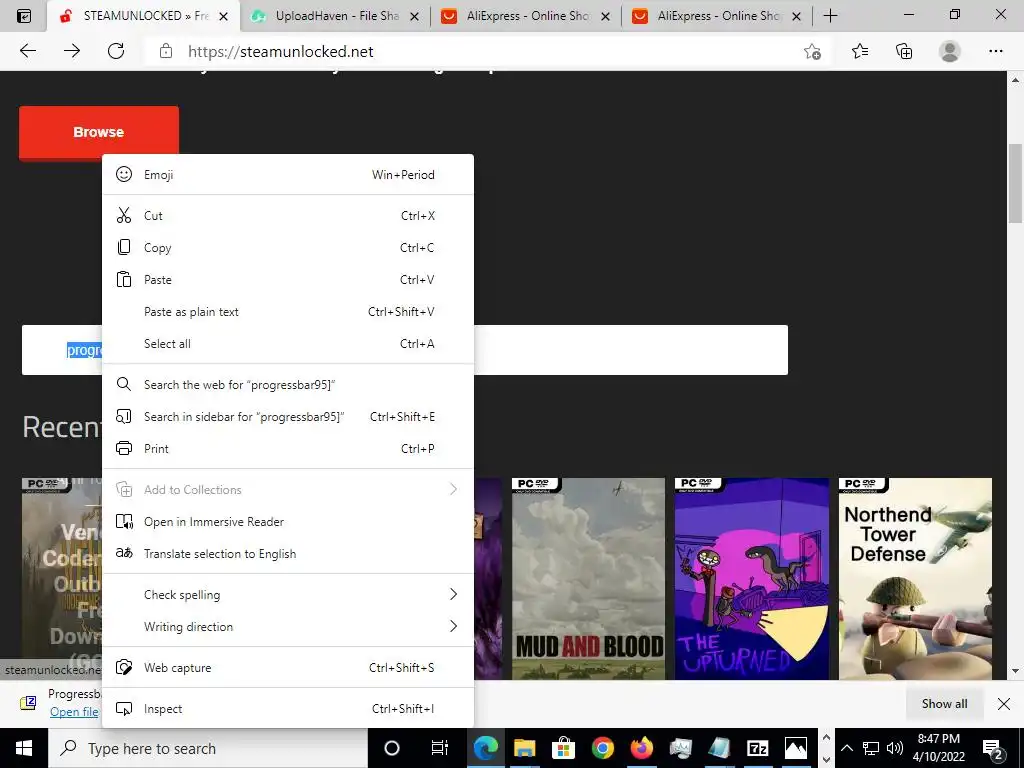Click Microsoft Edge taskbar icon
This screenshot has width=1024, height=768.
(485, 748)
